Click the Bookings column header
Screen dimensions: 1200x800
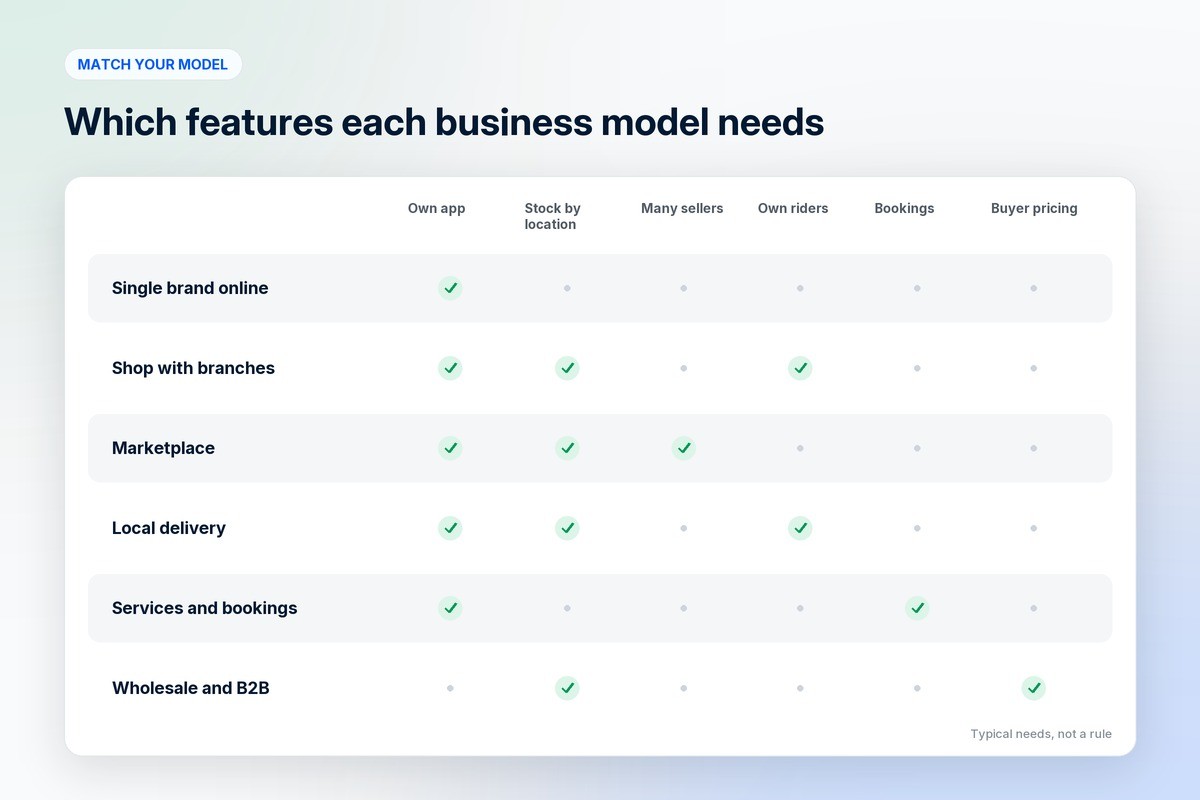pos(904,208)
